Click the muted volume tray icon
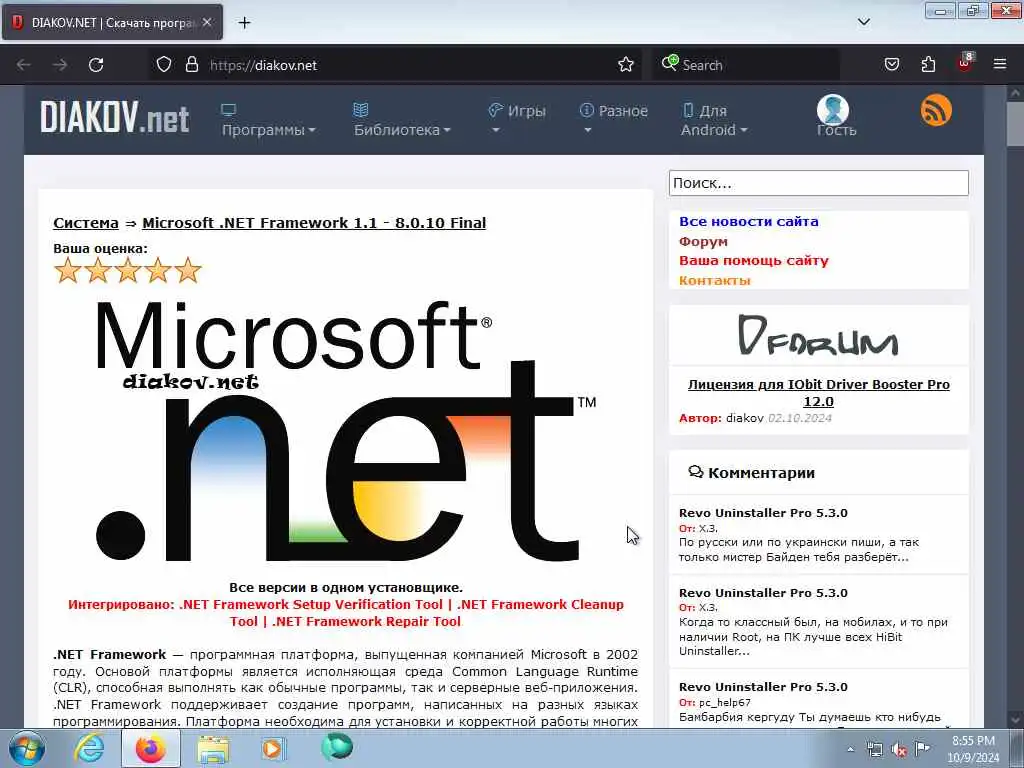 (899, 750)
